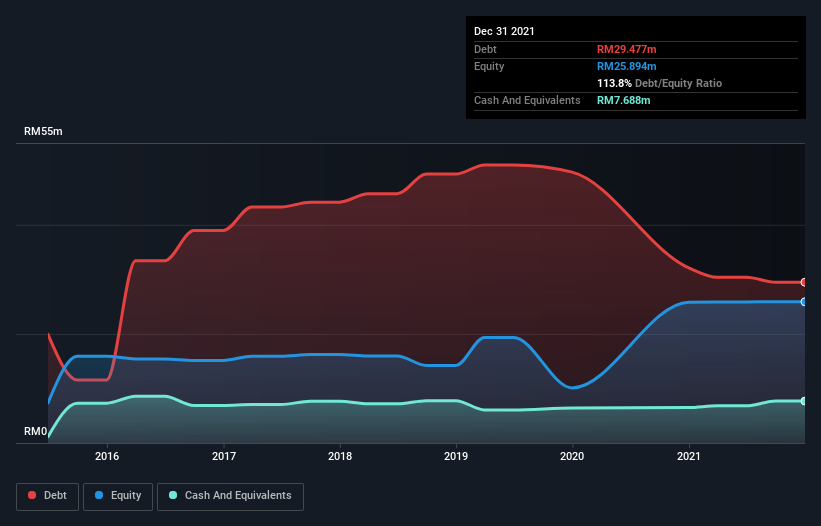Select the blue Equity endpoint marker
The width and height of the screenshot is (821, 526).
click(x=803, y=302)
